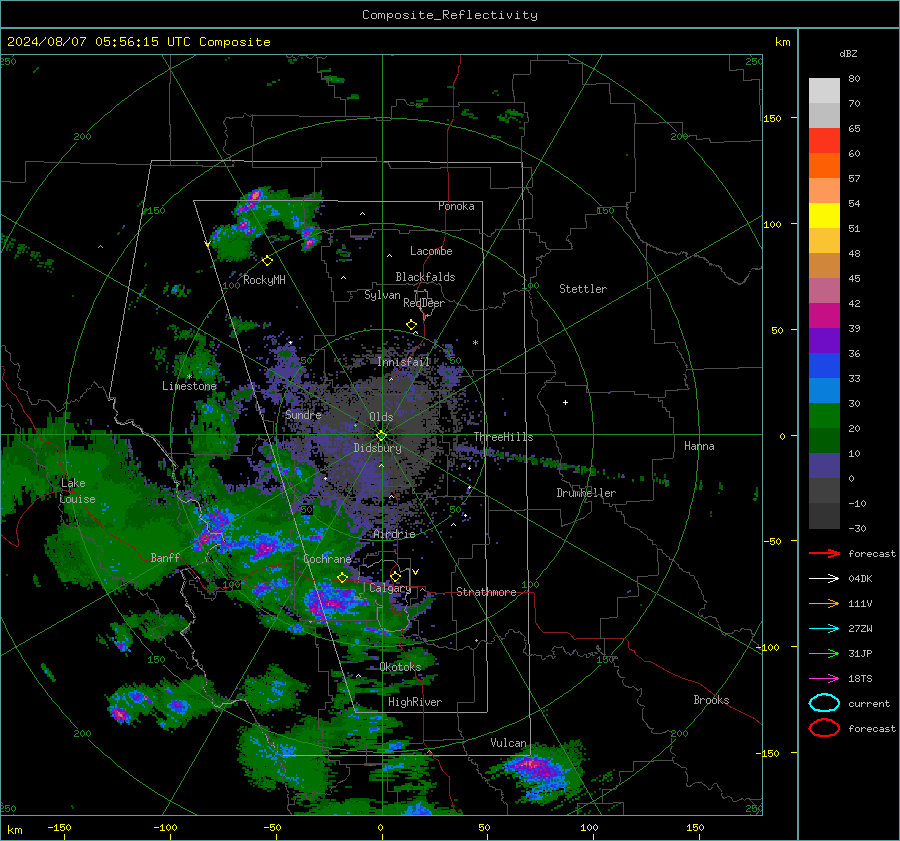
Task: Click the 65 dBZ red legend swatch
Action: click(x=824, y=140)
